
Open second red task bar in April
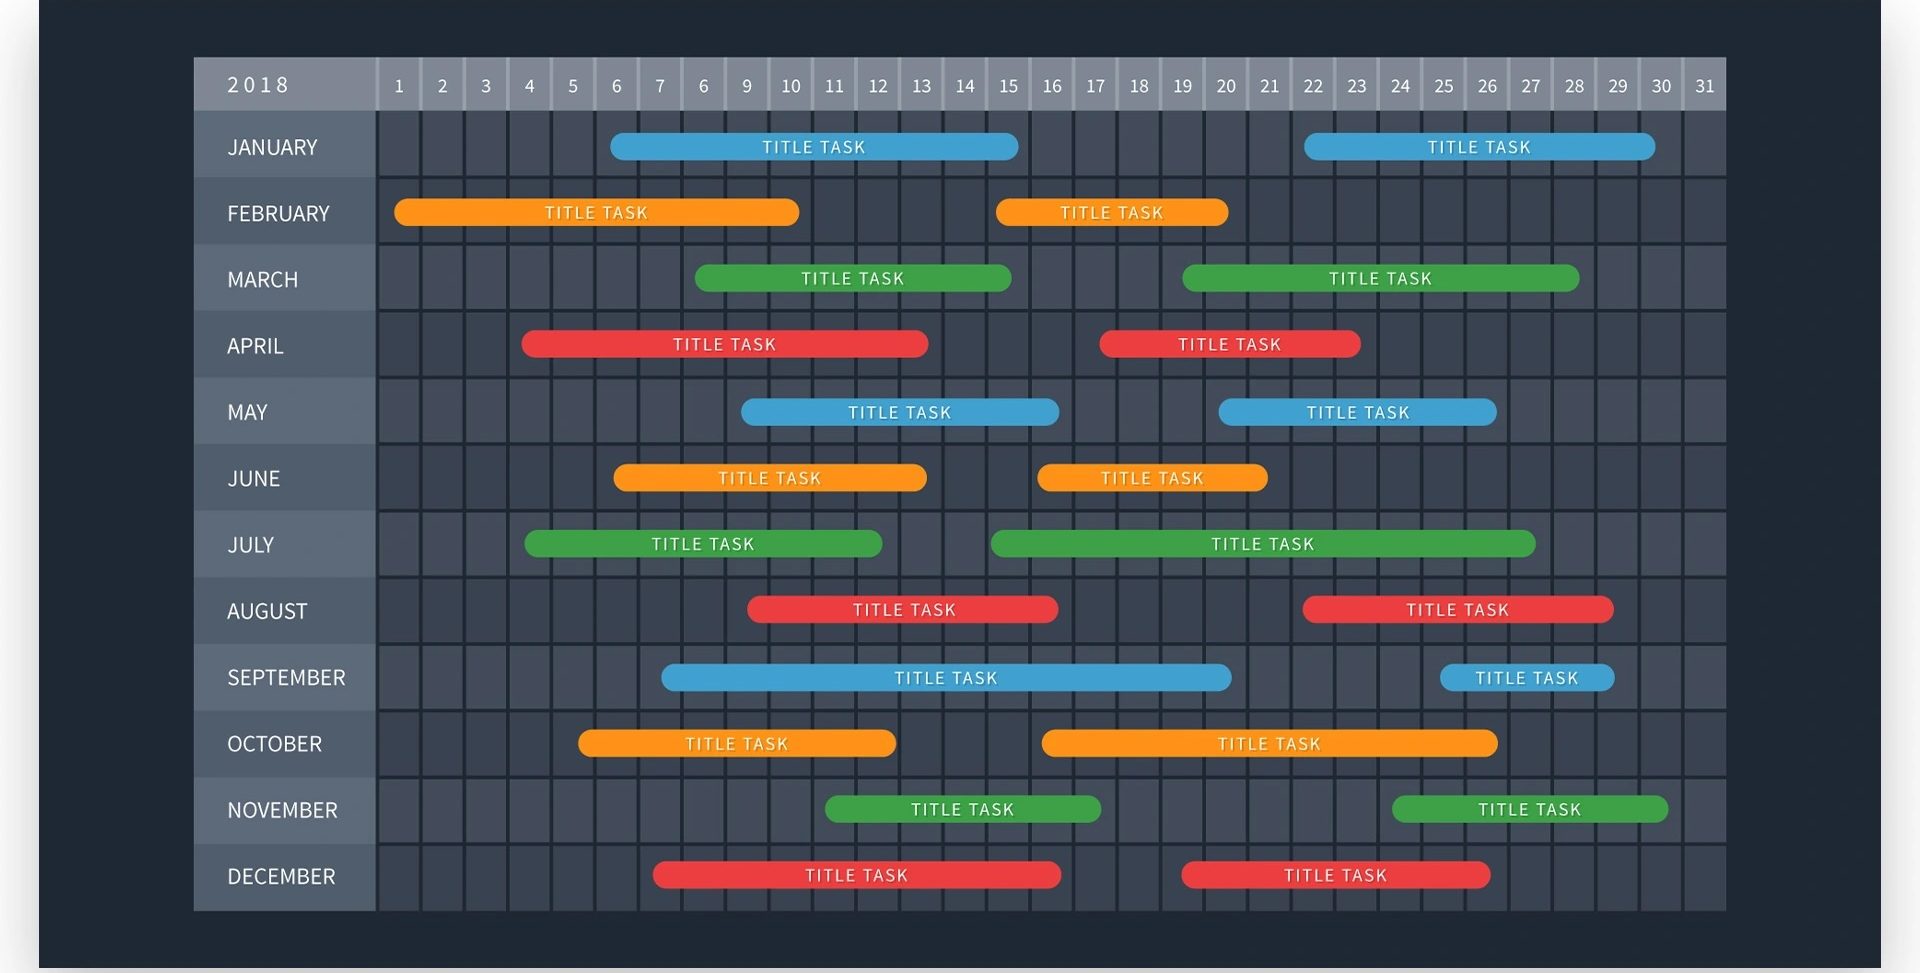pyautogui.click(x=1229, y=344)
